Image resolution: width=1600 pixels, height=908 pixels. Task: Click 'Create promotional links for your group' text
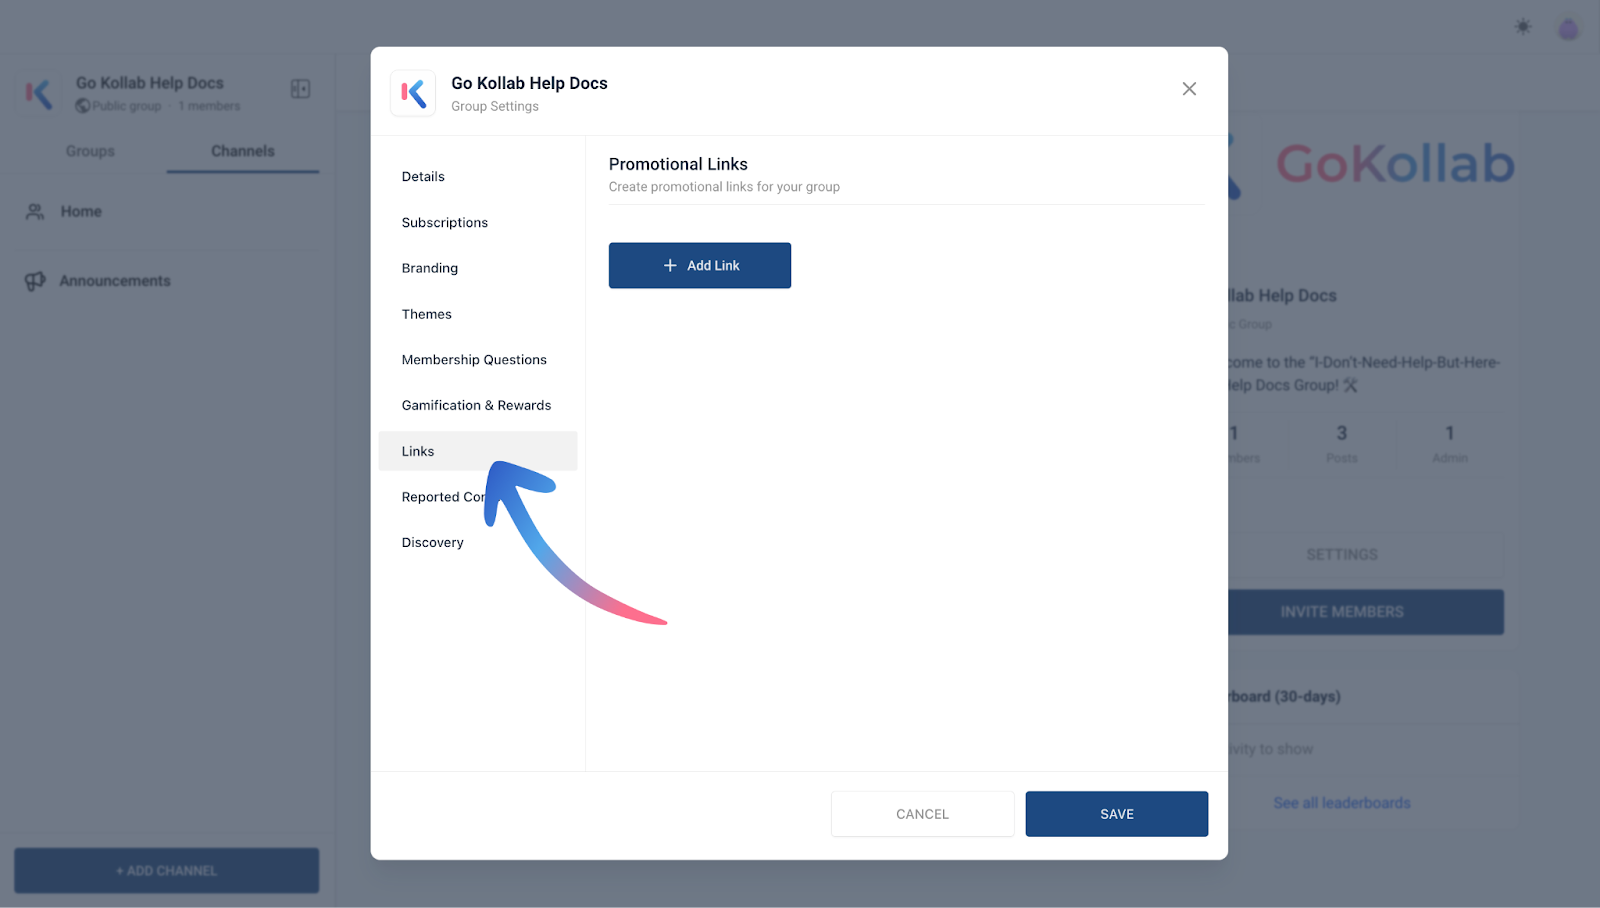click(x=724, y=187)
